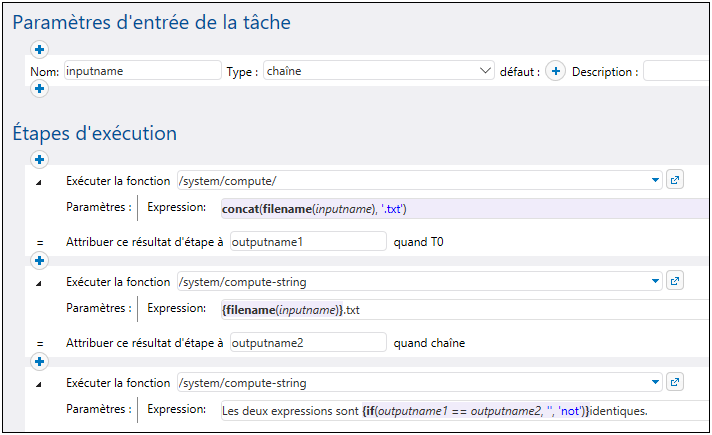Open second /system/compute-string function link icon
Screen dimensions: 712x435
pos(675,382)
